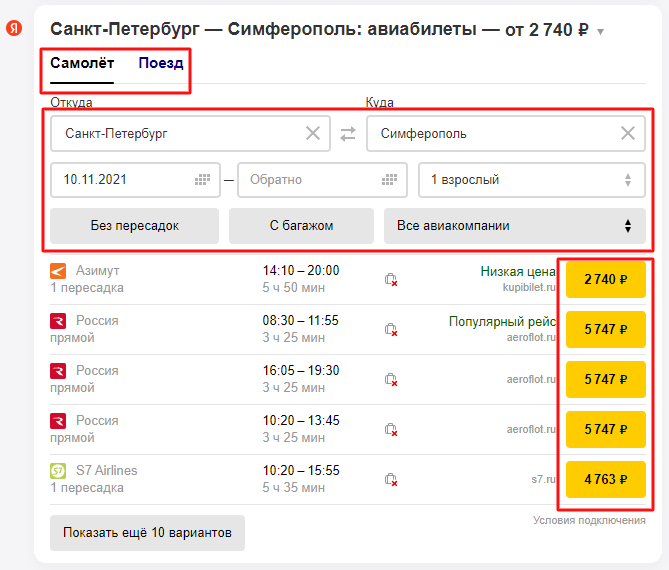Show 10 more flight options

click(147, 532)
